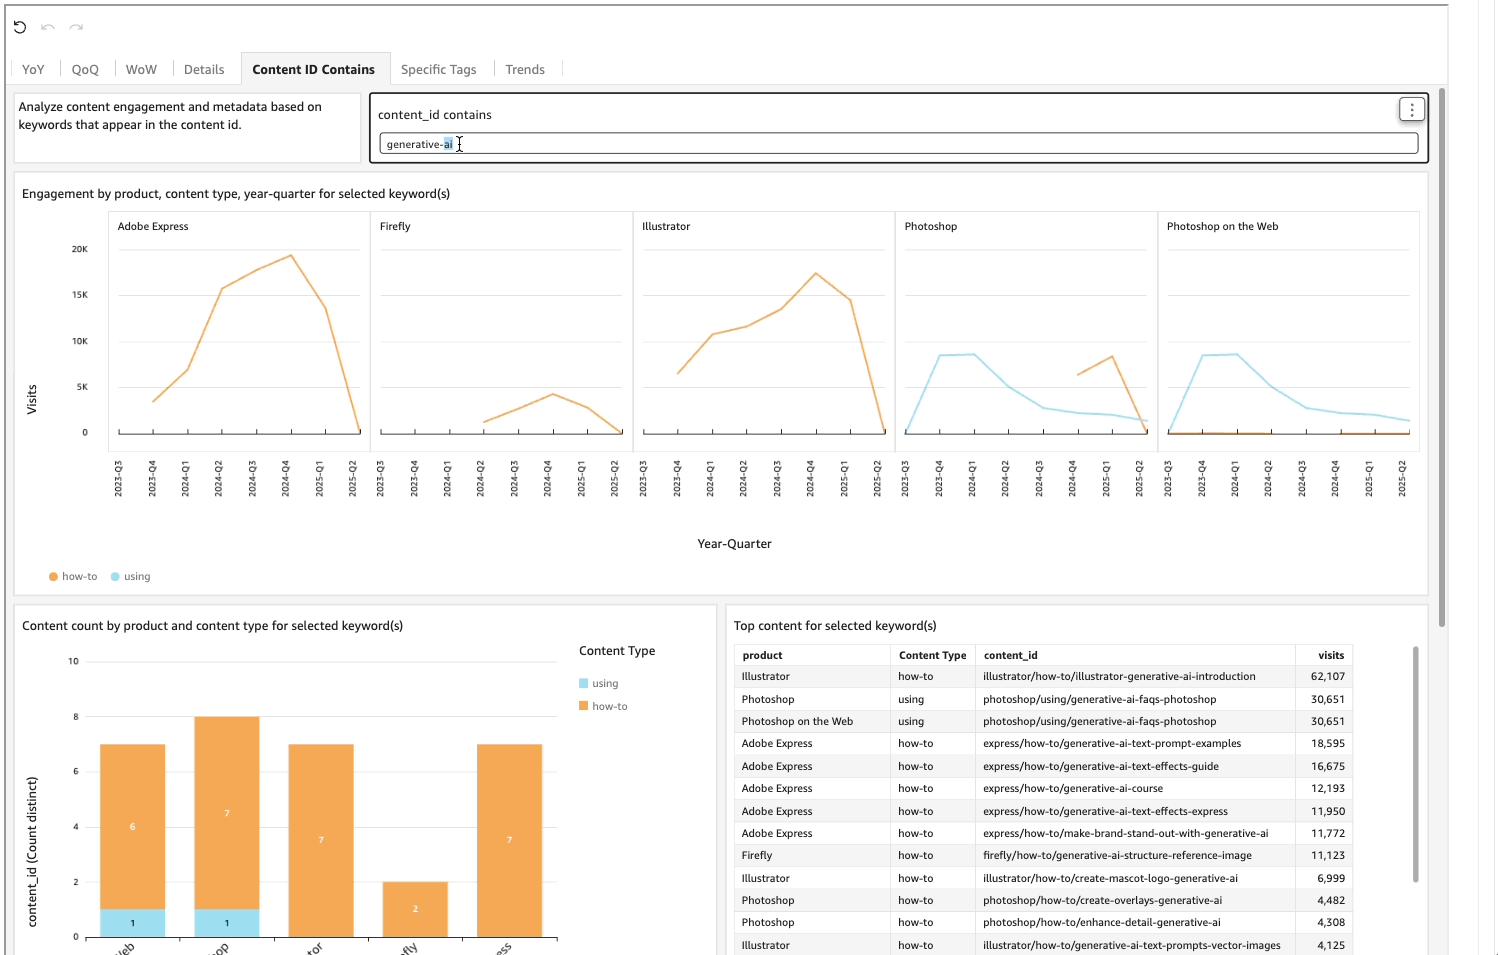Click the how-to swatch in Content Type legend

click(x=584, y=706)
